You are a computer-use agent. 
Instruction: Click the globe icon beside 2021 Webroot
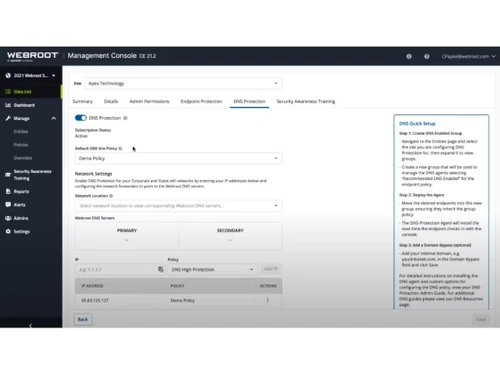point(8,75)
